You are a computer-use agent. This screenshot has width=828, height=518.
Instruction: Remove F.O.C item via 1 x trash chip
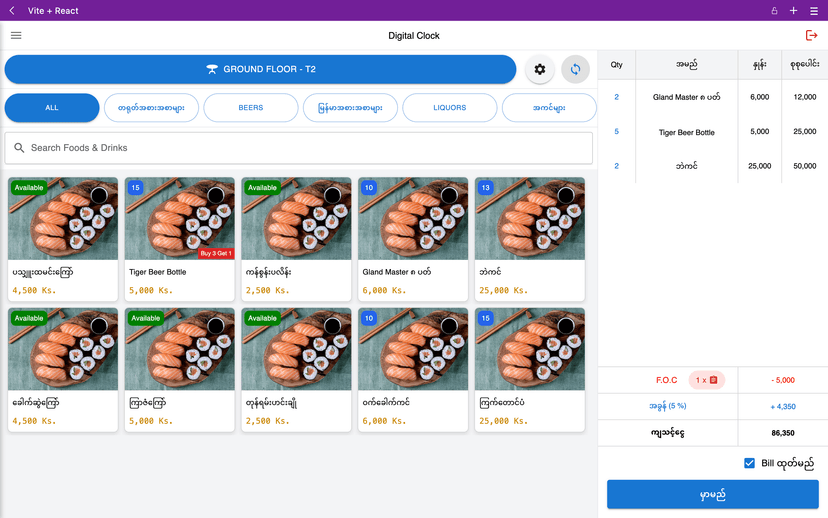tap(707, 380)
